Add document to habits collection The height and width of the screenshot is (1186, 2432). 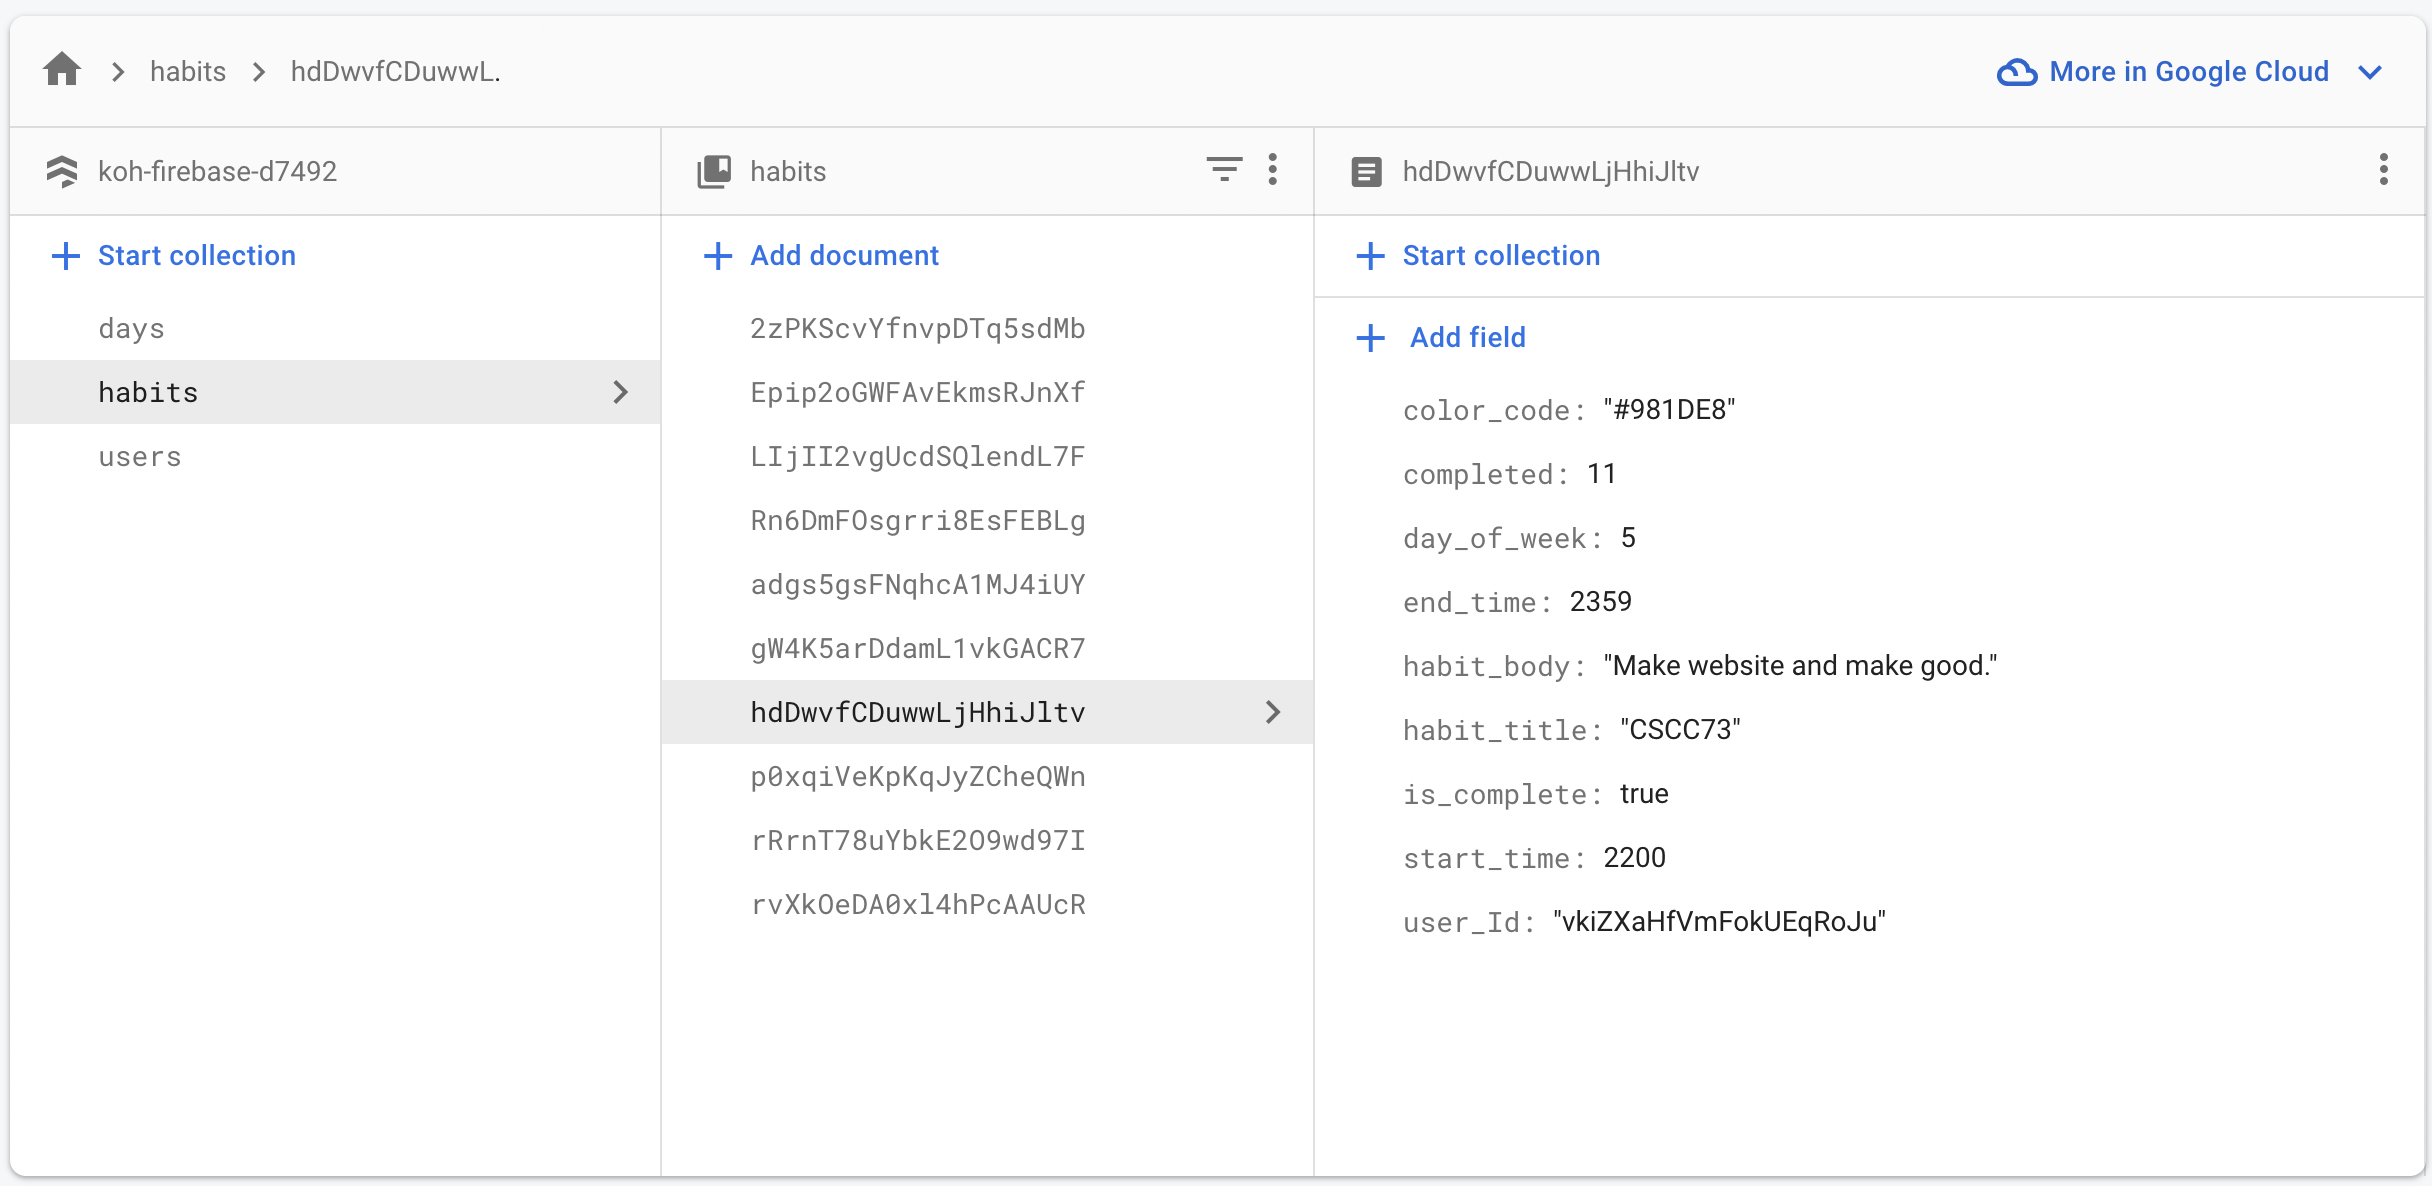point(822,256)
